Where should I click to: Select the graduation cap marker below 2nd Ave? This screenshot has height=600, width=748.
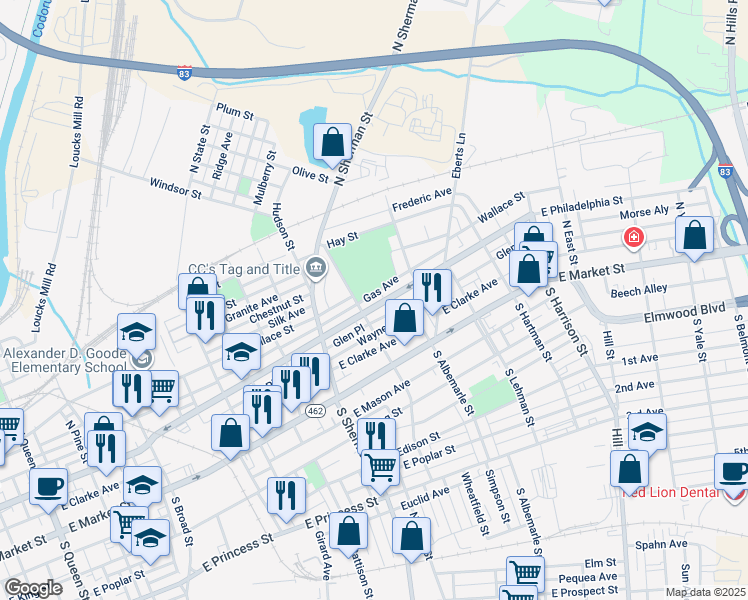click(x=647, y=433)
